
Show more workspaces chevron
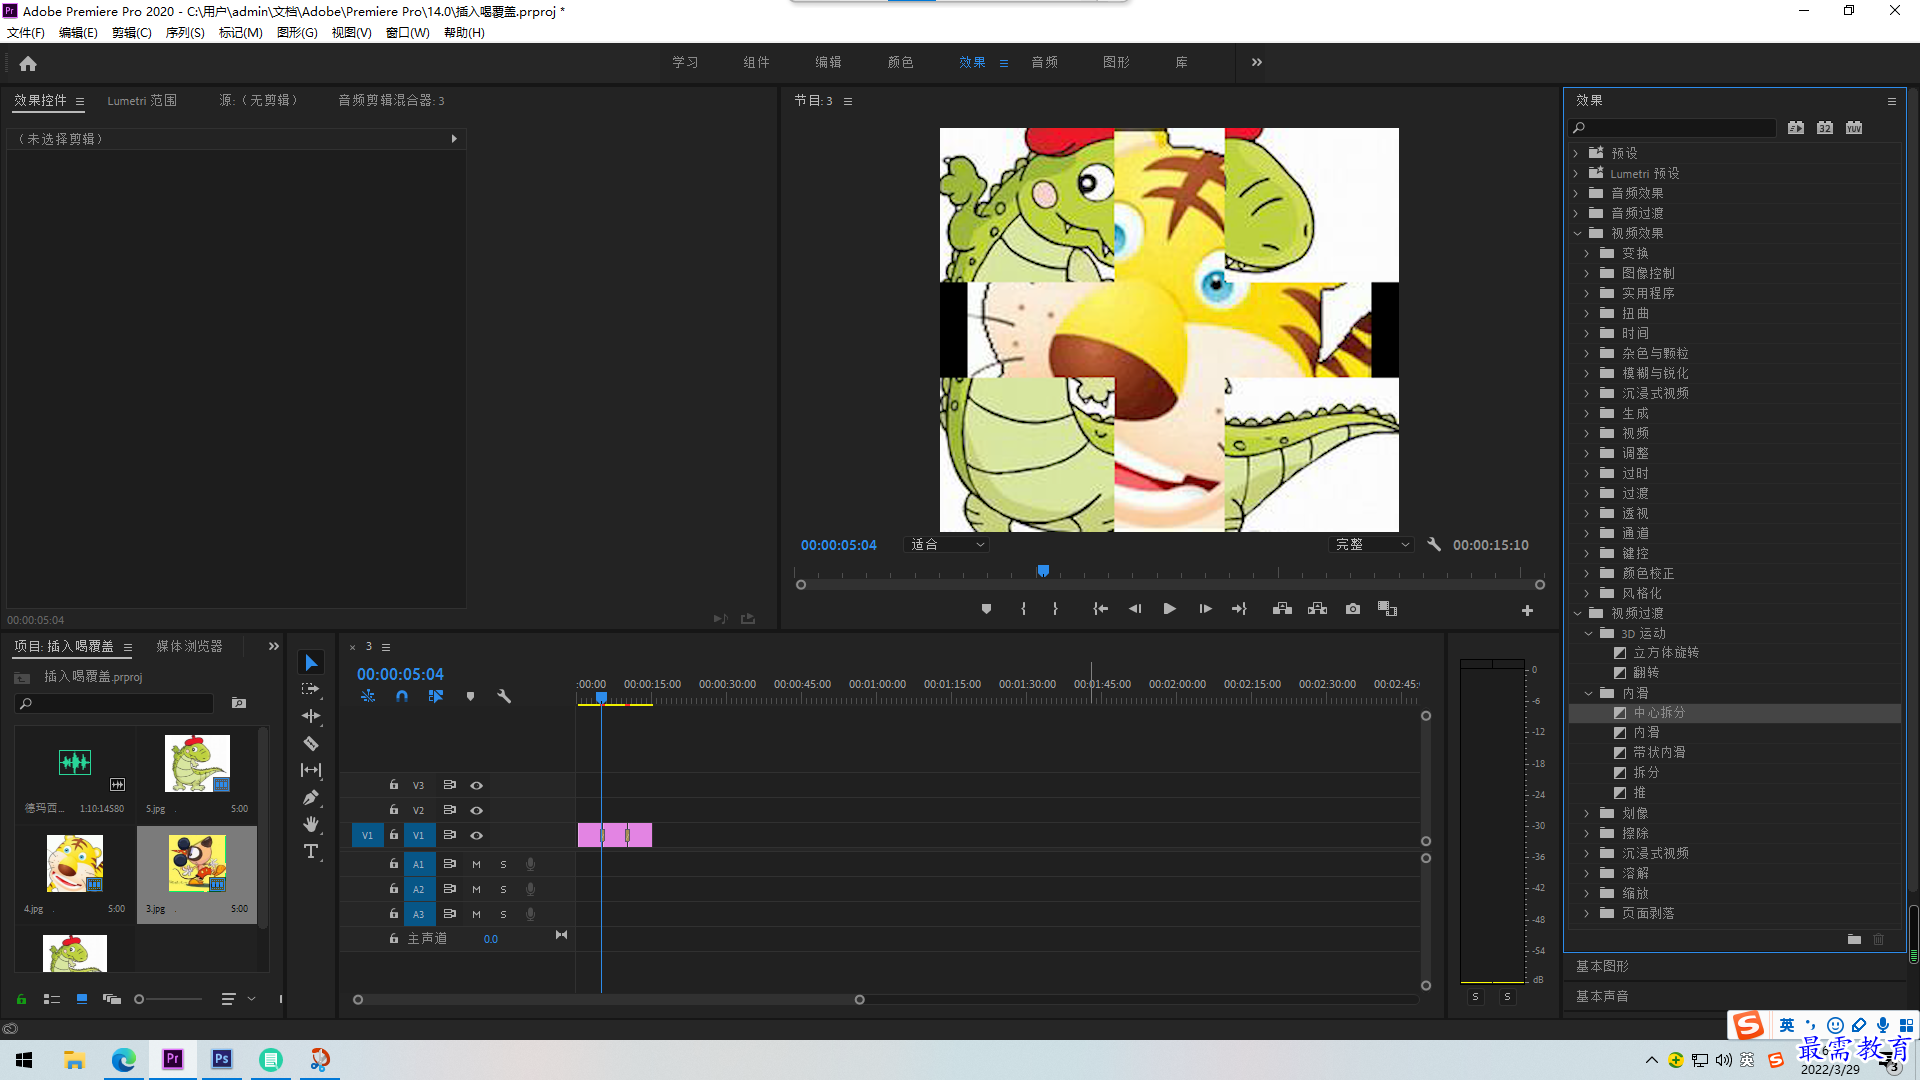[x=1256, y=62]
